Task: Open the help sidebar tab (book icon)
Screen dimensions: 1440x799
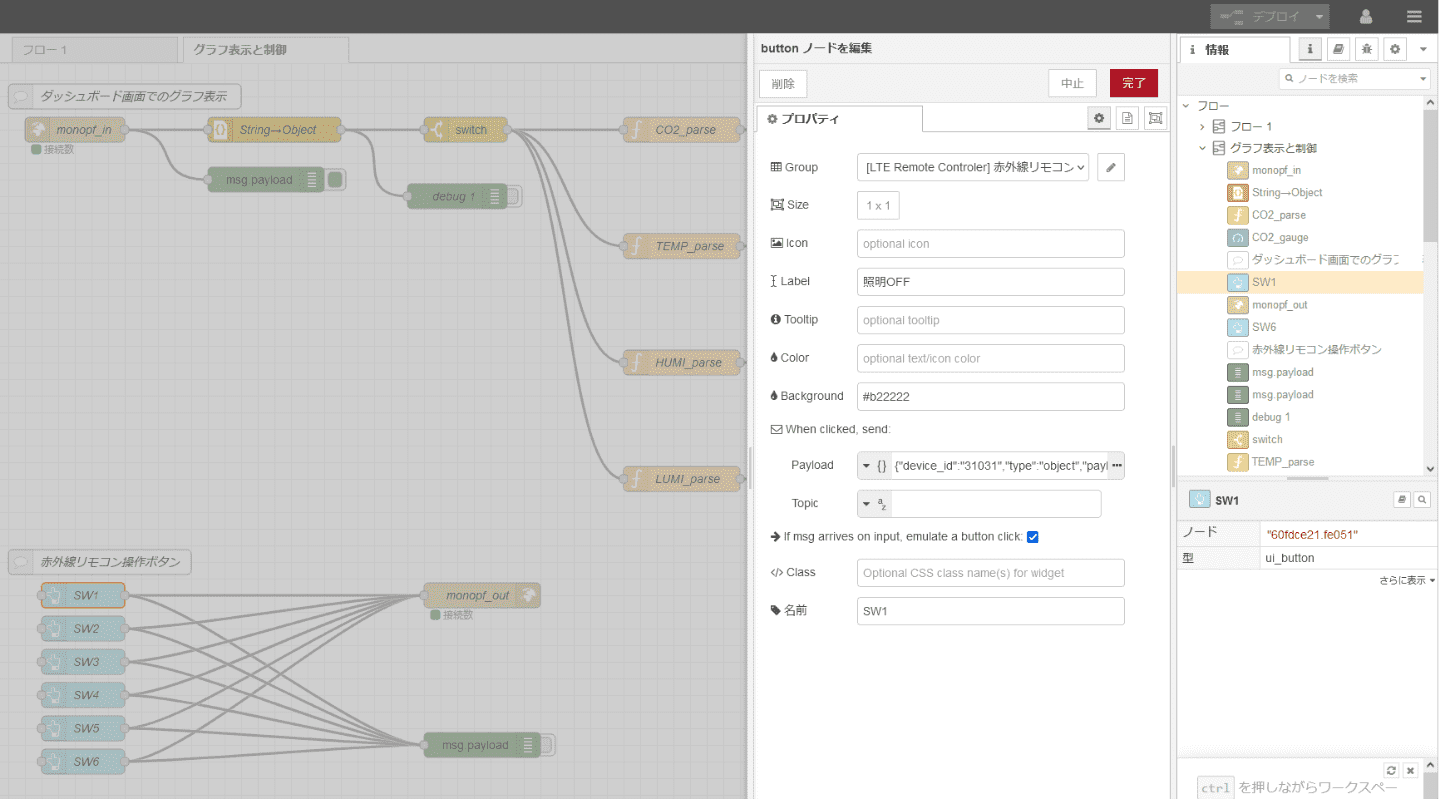Action: [1338, 49]
